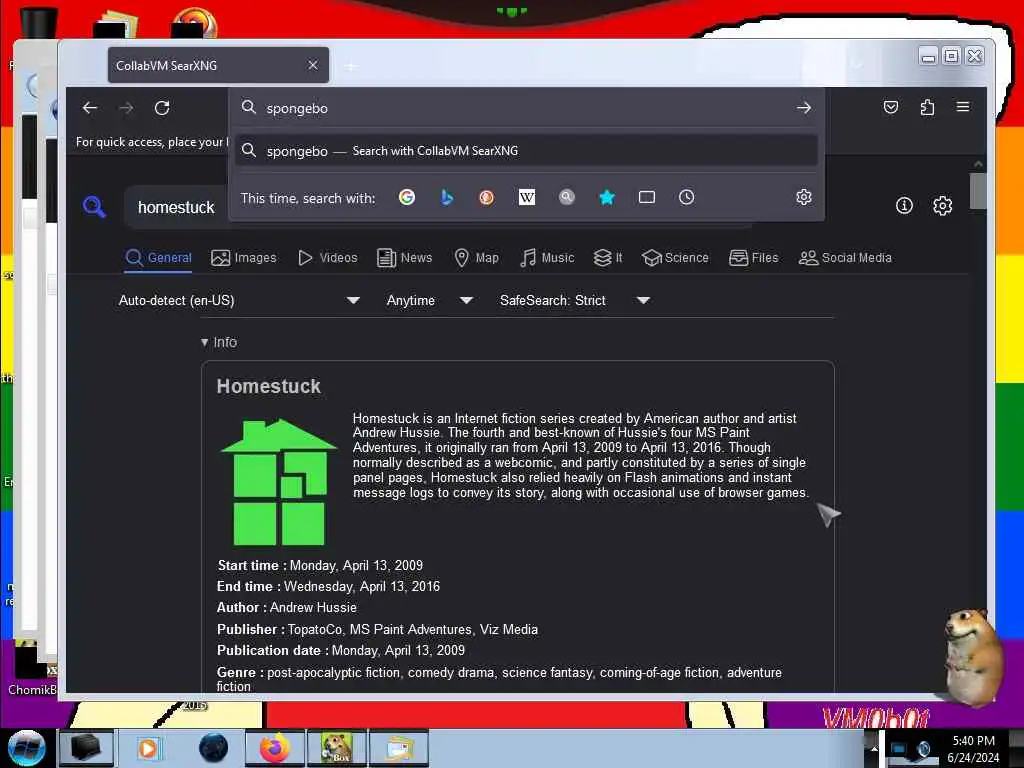The height and width of the screenshot is (768, 1024).
Task: Click the homestuck search field
Action: [x=176, y=208]
